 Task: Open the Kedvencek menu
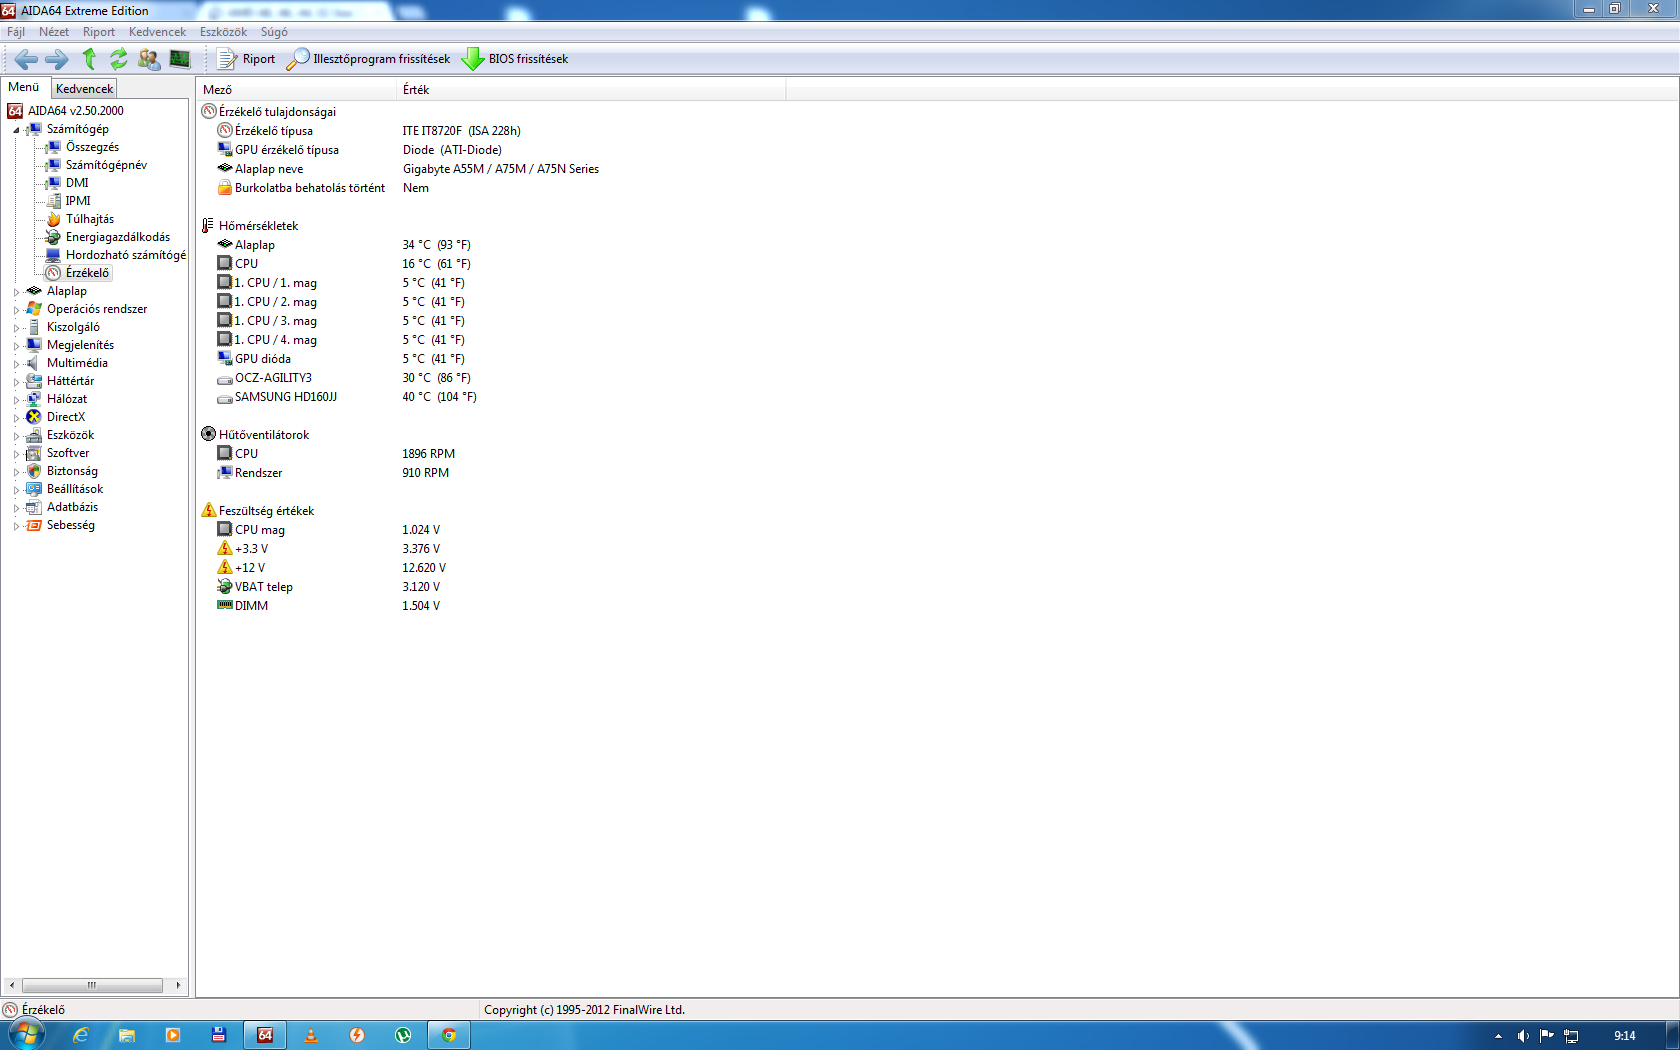click(x=157, y=32)
